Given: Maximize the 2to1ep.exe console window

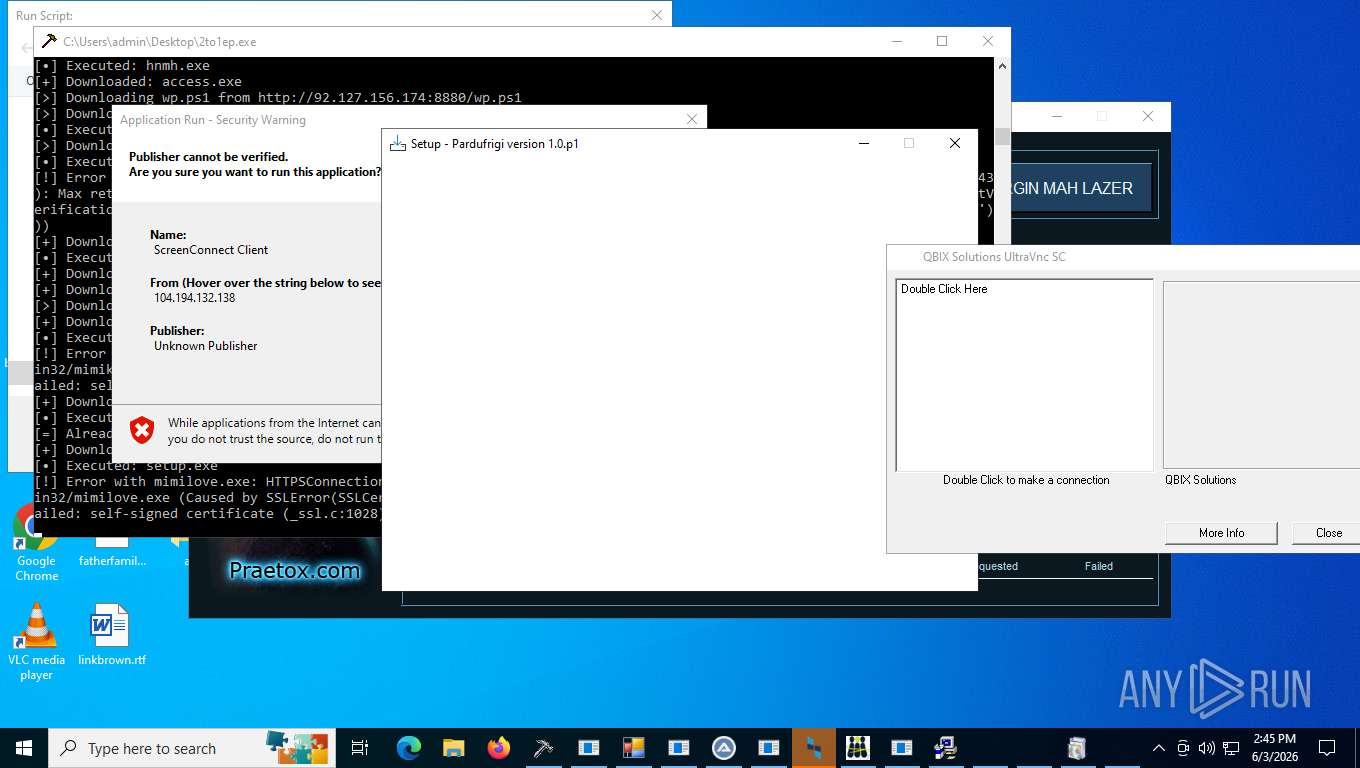Looking at the screenshot, I should [941, 41].
